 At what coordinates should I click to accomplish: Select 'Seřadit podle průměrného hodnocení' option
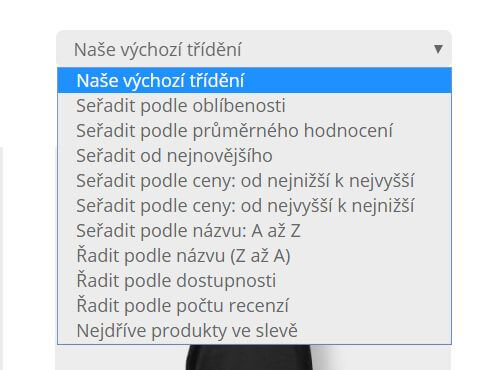tap(254, 131)
